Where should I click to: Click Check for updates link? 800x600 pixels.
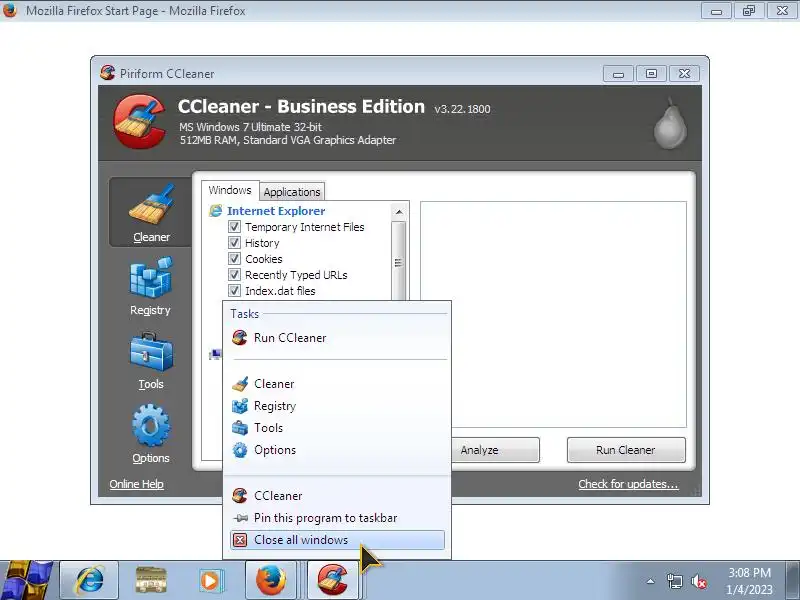click(x=628, y=484)
